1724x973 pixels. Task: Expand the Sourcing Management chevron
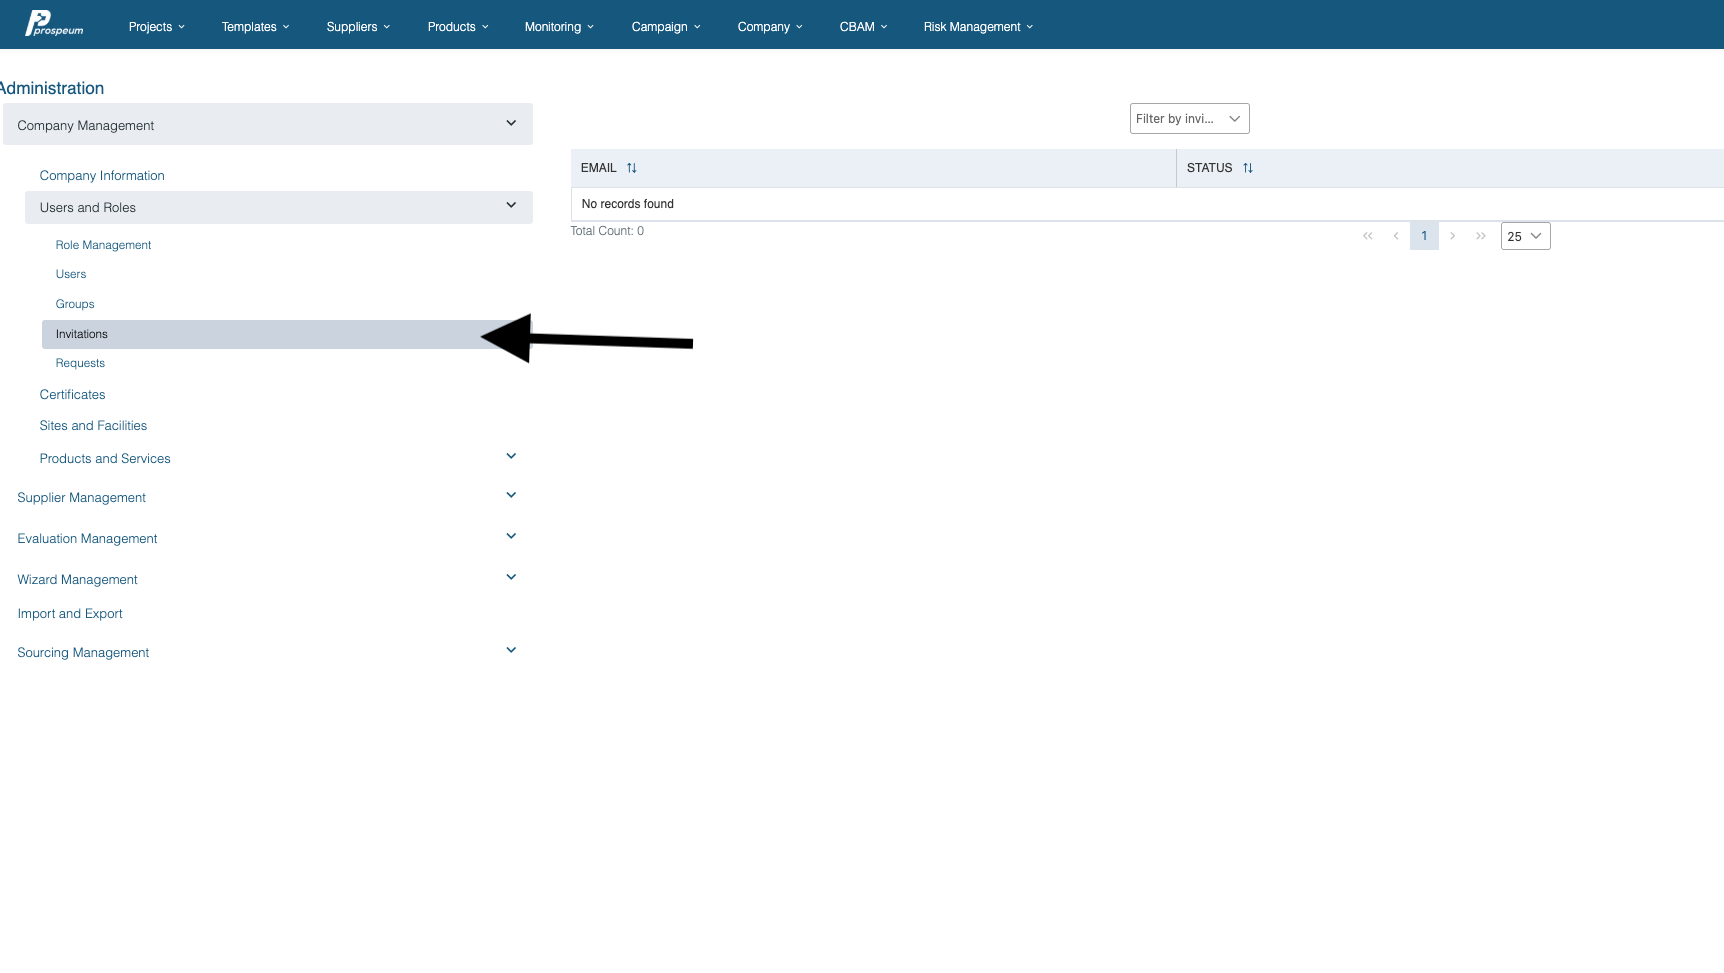pos(511,651)
